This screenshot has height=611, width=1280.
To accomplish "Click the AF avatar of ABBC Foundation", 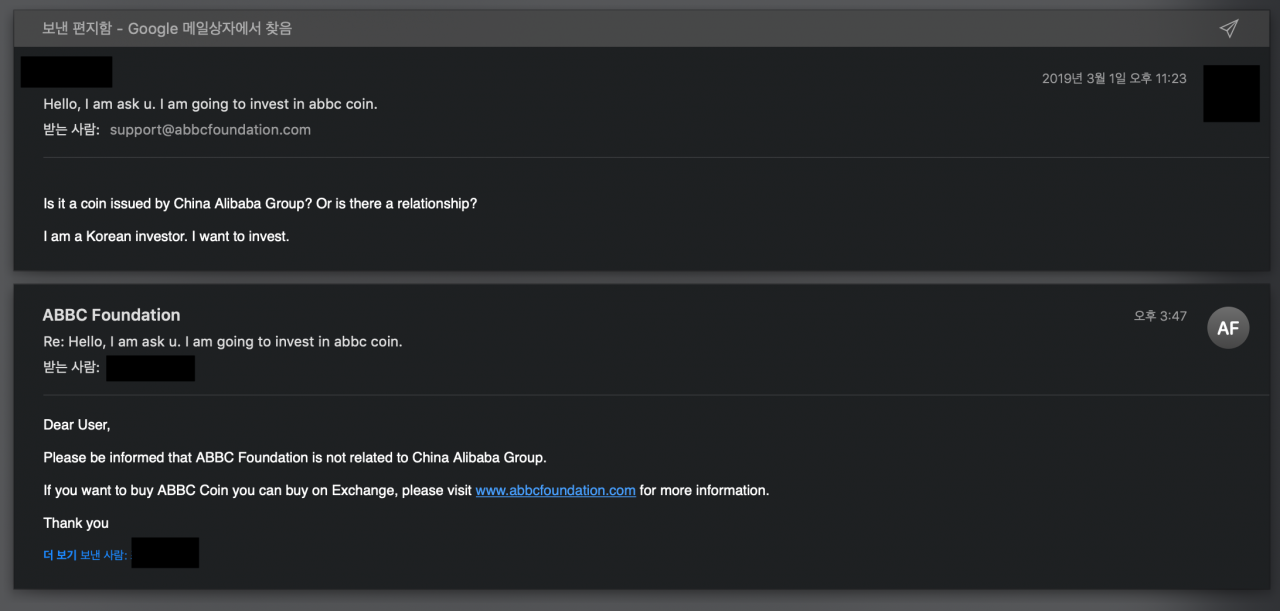I will point(1228,328).
